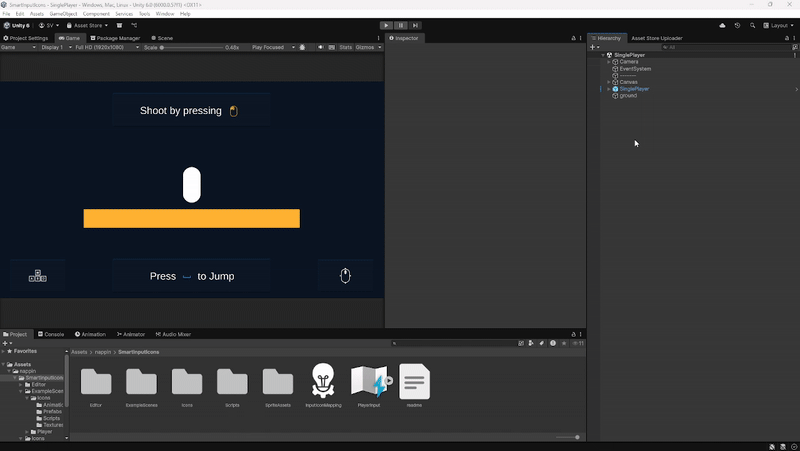Open the Component menu

pos(96,14)
